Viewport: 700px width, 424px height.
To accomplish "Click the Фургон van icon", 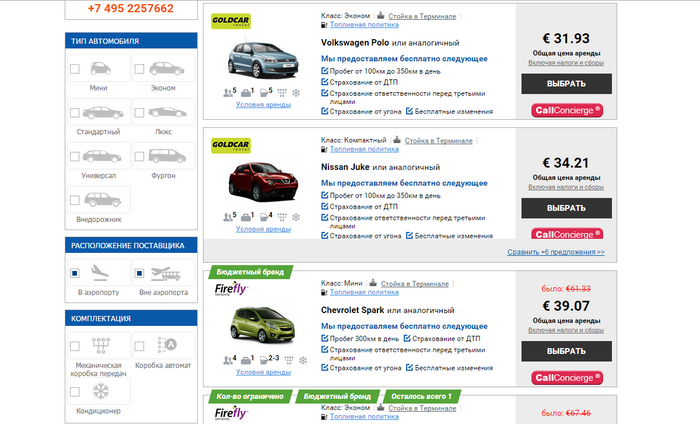I will pos(167,156).
